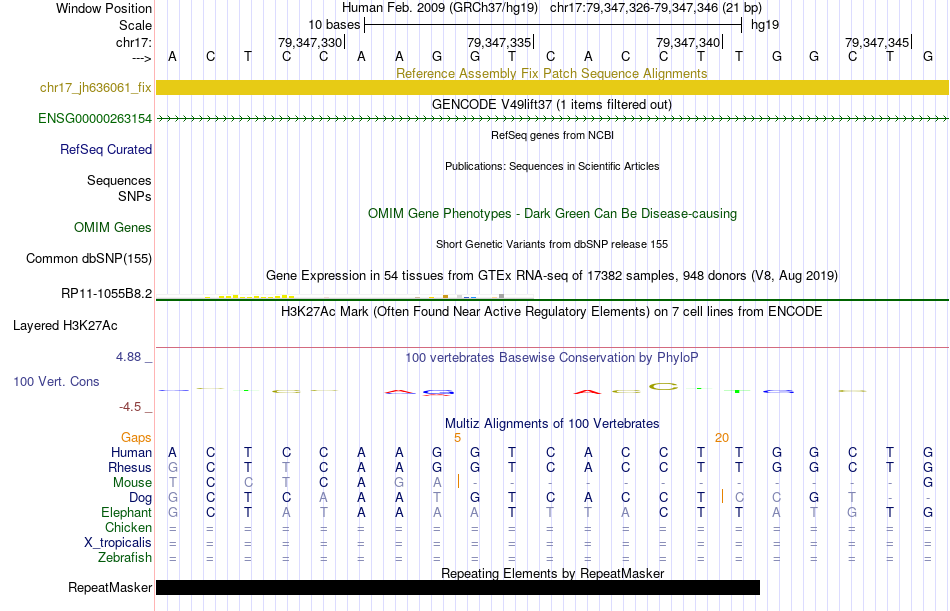Click Reference Assembly Fix Patch Sequence Alignments title
This screenshot has width=950, height=611.
click(552, 73)
